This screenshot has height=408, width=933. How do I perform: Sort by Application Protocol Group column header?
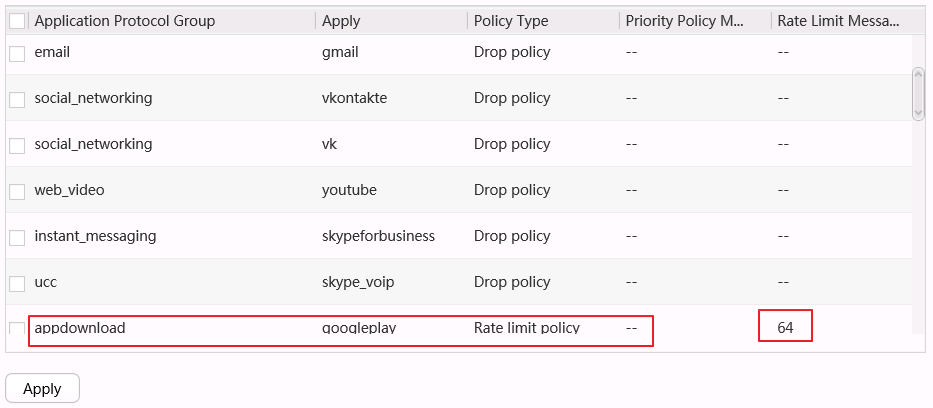tap(125, 21)
